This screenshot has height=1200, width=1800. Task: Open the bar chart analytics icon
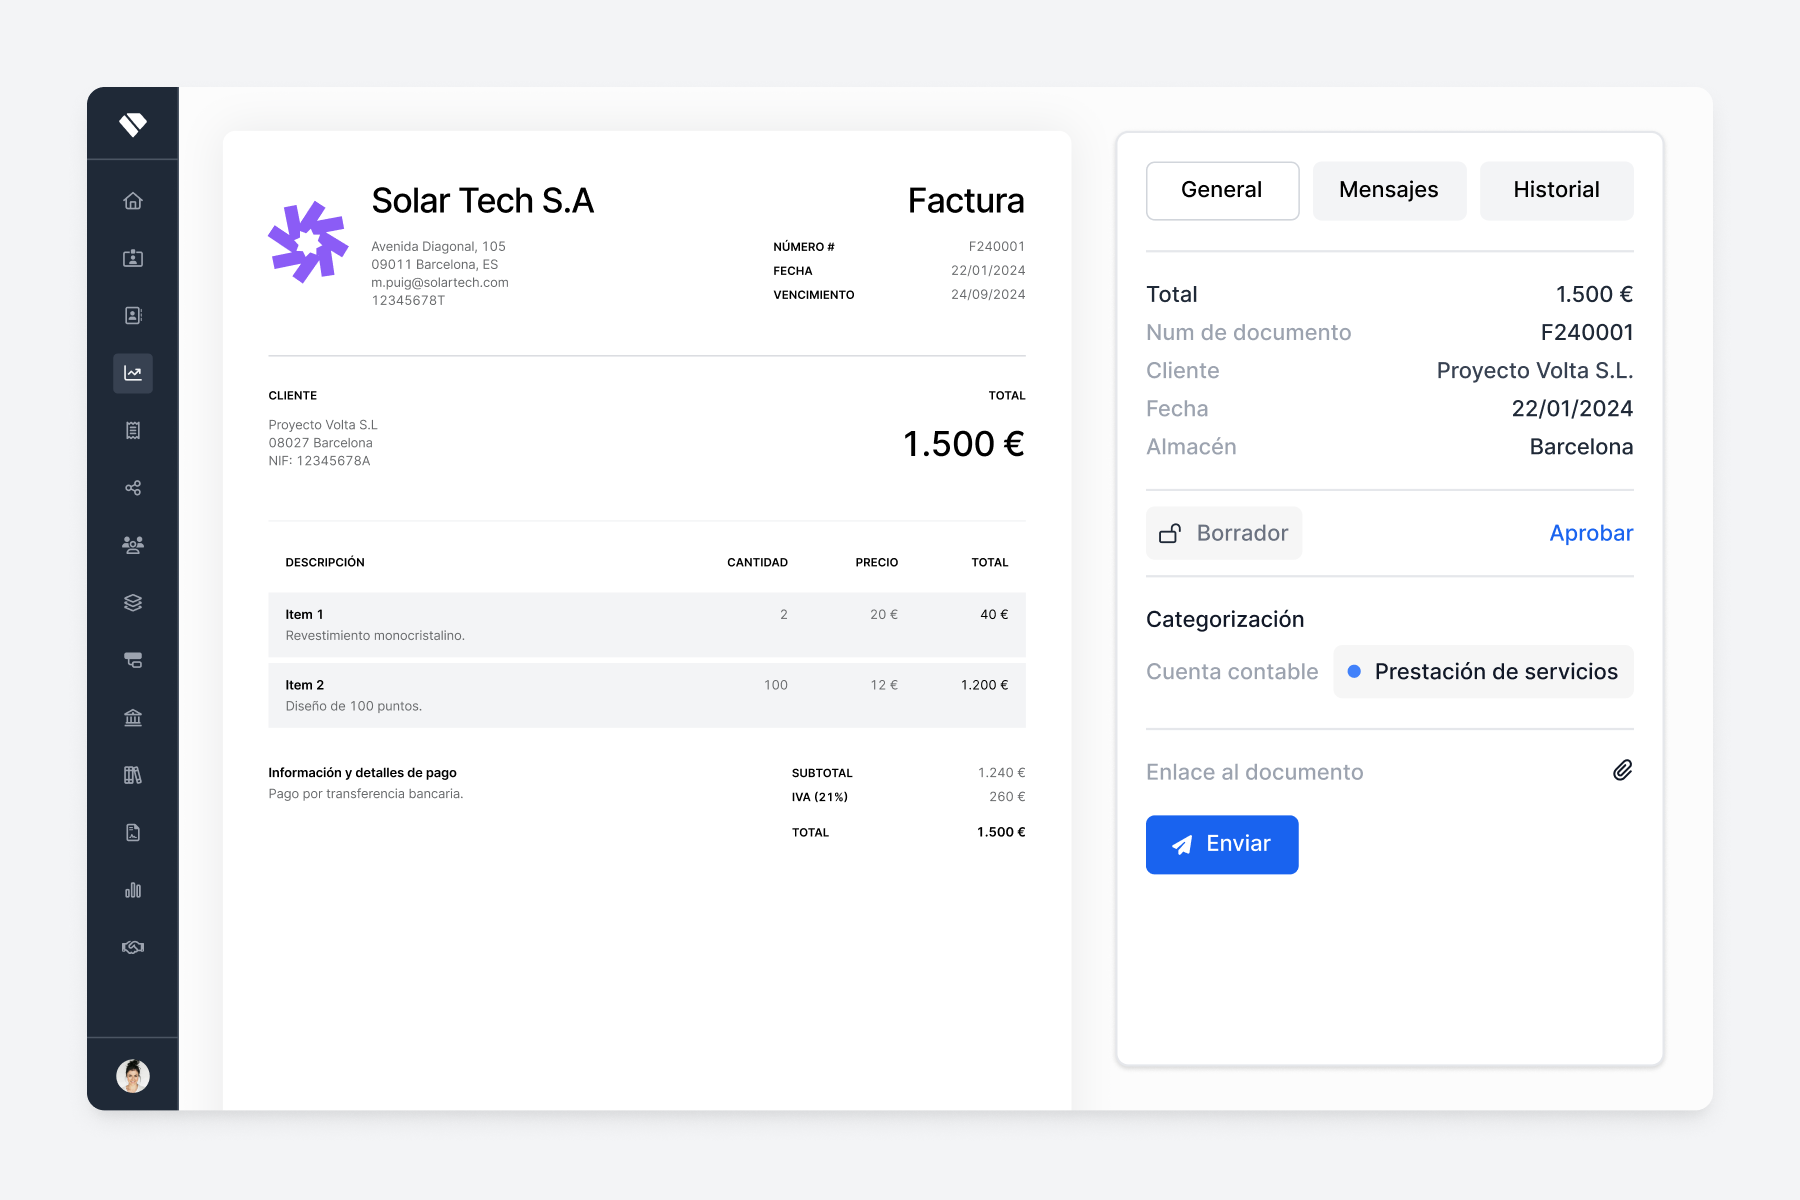[x=133, y=890]
